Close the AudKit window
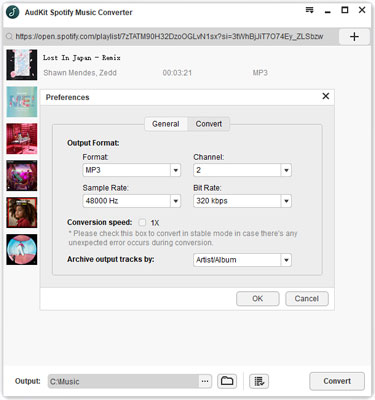Image resolution: width=375 pixels, height=400 pixels. click(x=362, y=10)
